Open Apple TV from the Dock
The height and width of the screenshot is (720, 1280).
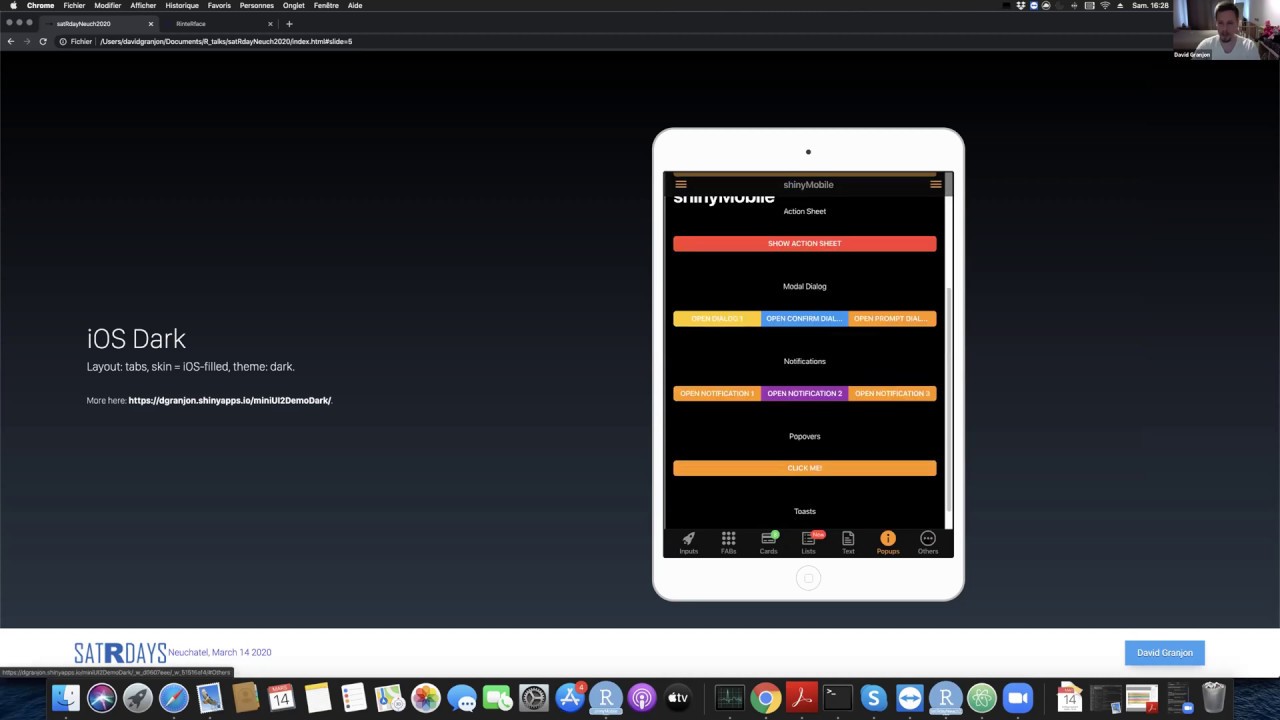pyautogui.click(x=678, y=697)
